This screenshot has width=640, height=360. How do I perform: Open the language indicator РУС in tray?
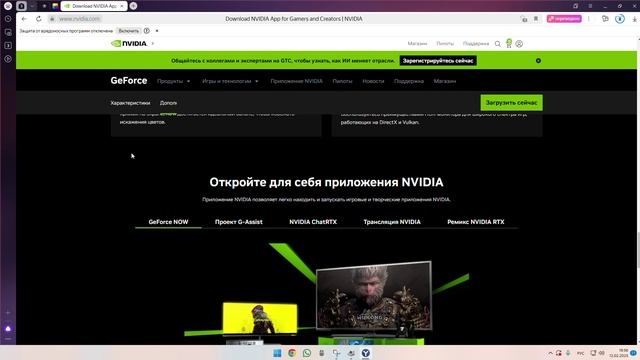pyautogui.click(x=580, y=353)
